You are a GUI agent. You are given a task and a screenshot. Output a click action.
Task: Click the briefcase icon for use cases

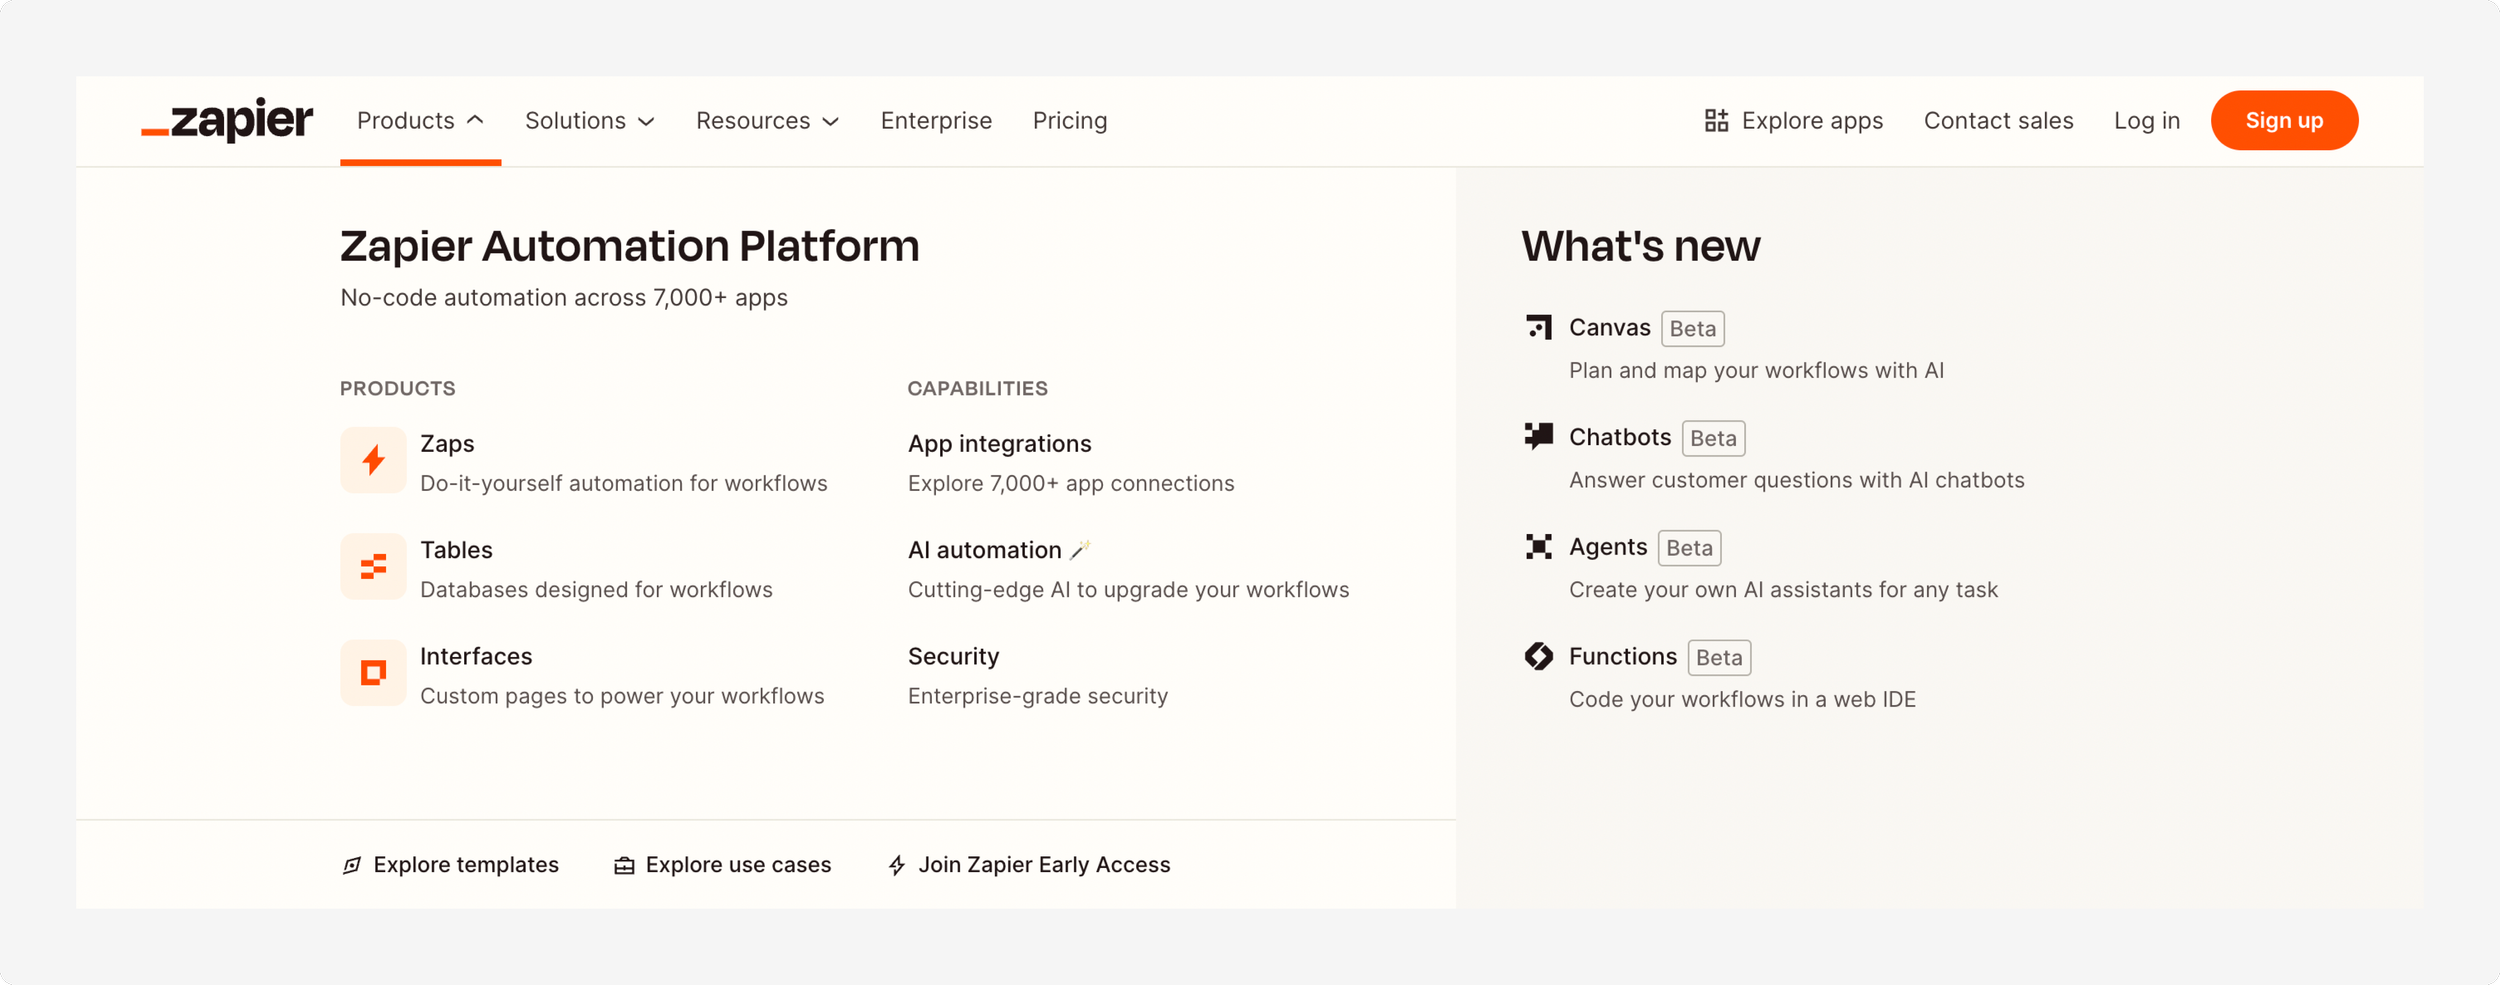click(624, 865)
